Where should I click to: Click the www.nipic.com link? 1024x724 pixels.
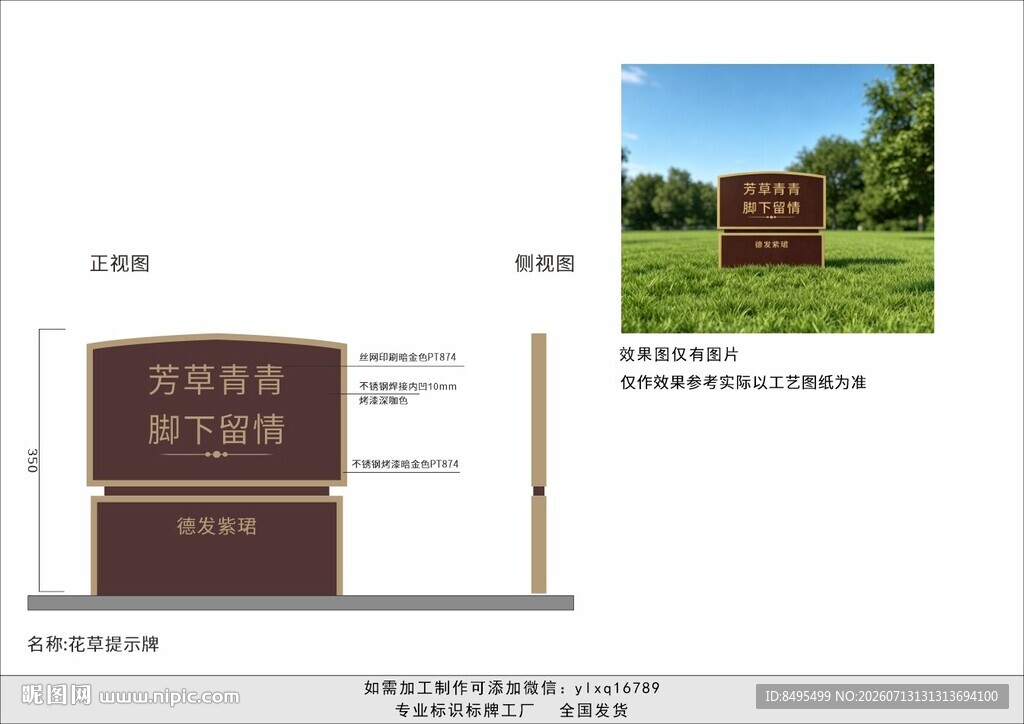coord(170,697)
